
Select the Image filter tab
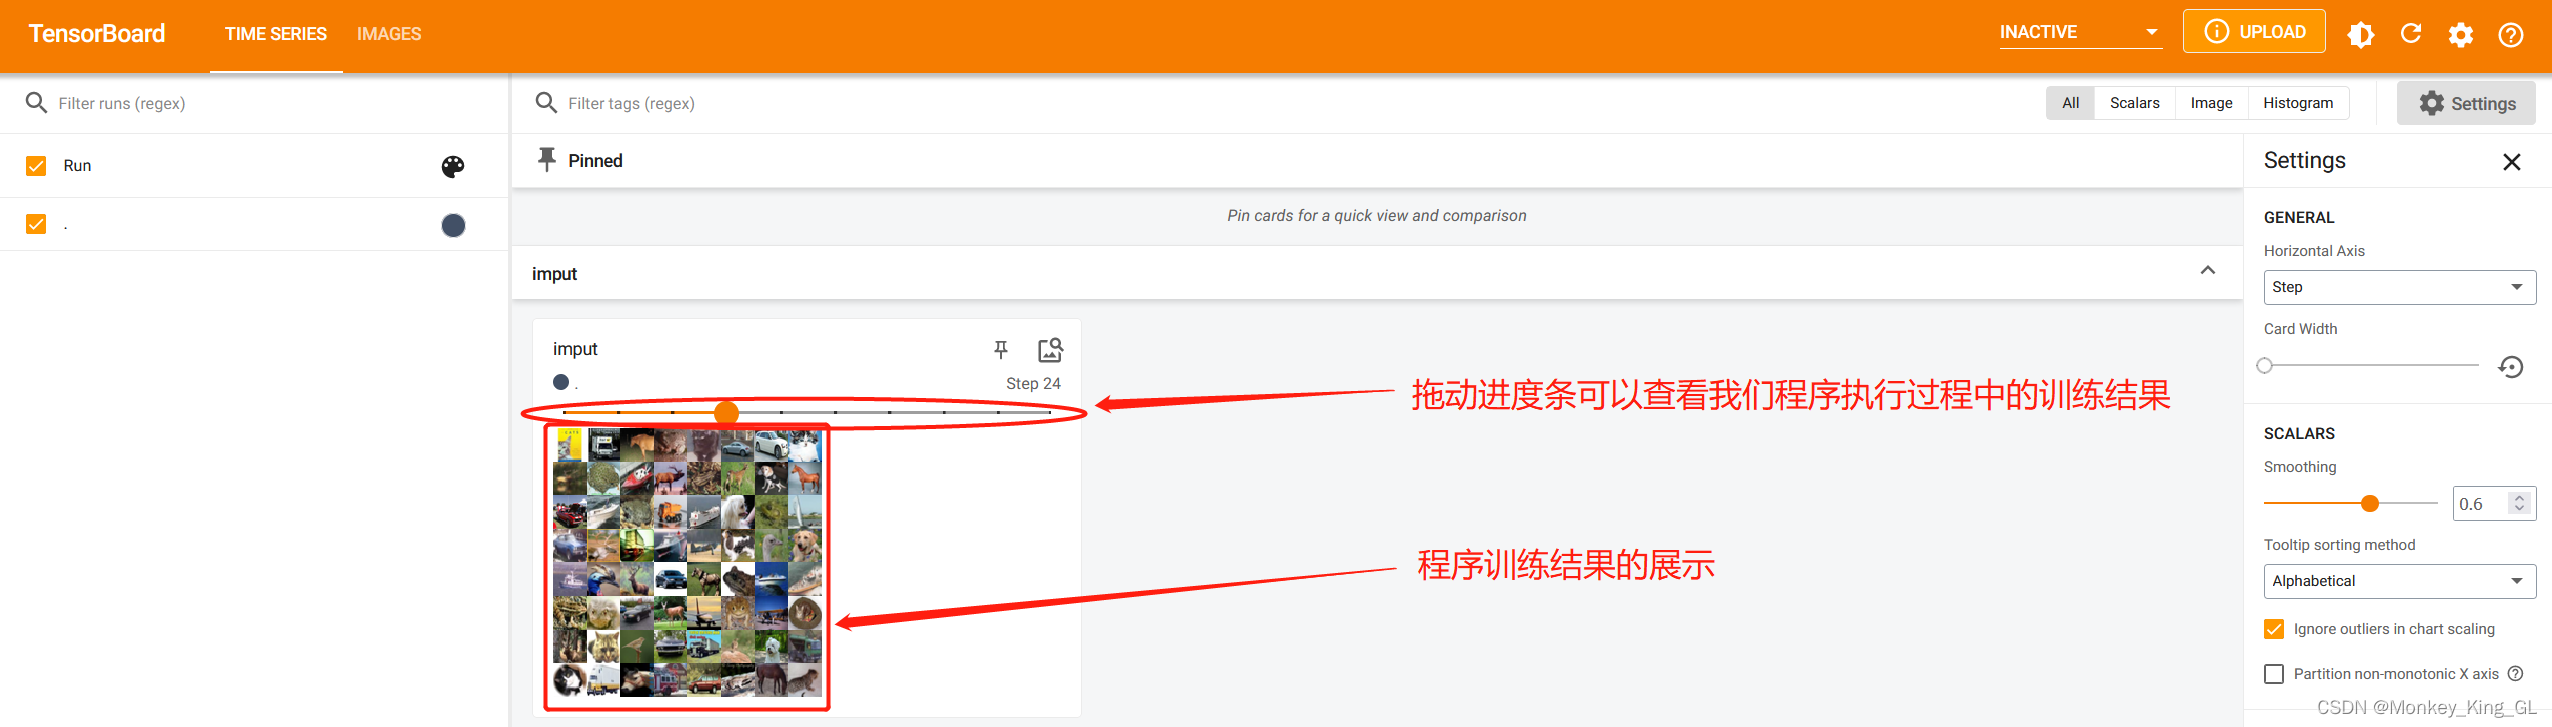click(x=2211, y=103)
